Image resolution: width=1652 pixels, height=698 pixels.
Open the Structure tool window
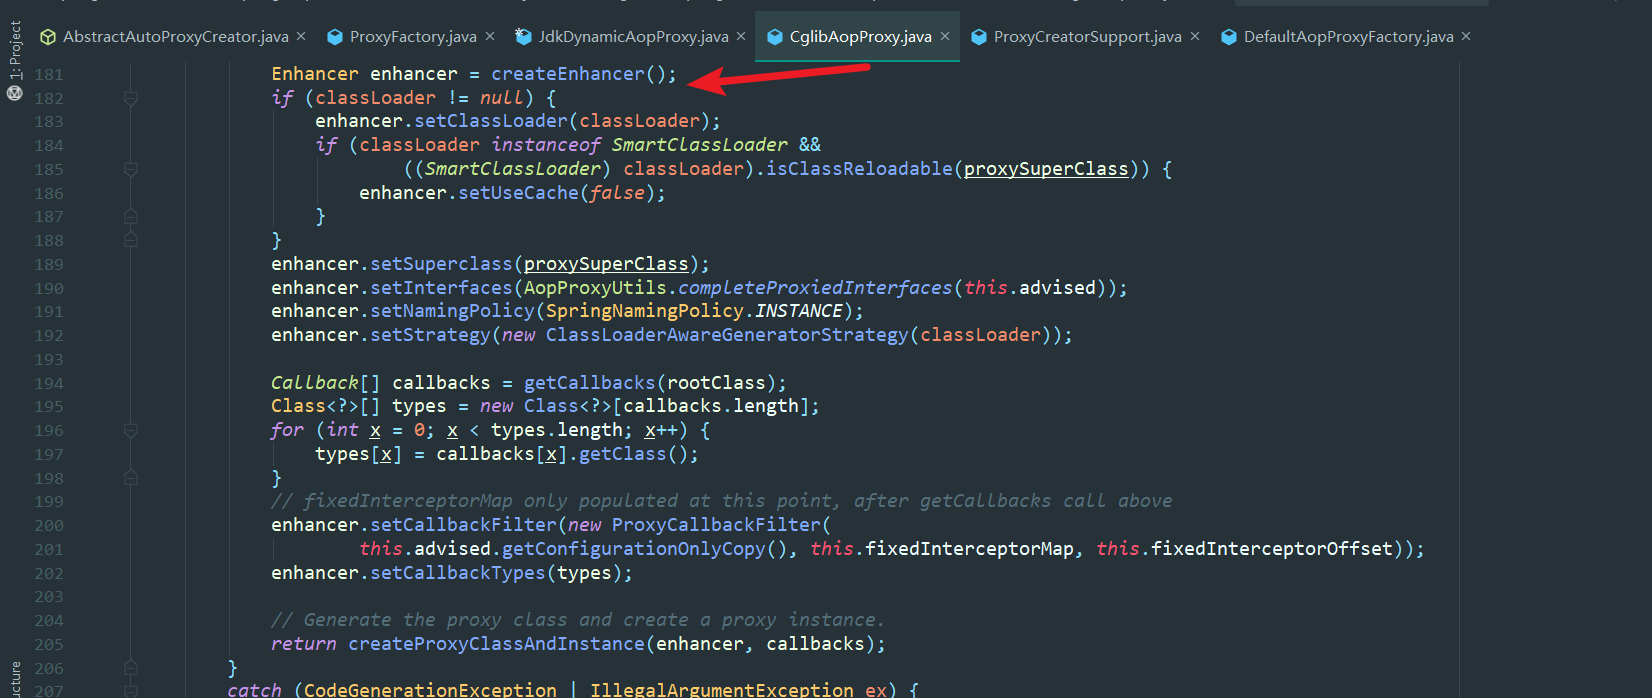pyautogui.click(x=15, y=680)
